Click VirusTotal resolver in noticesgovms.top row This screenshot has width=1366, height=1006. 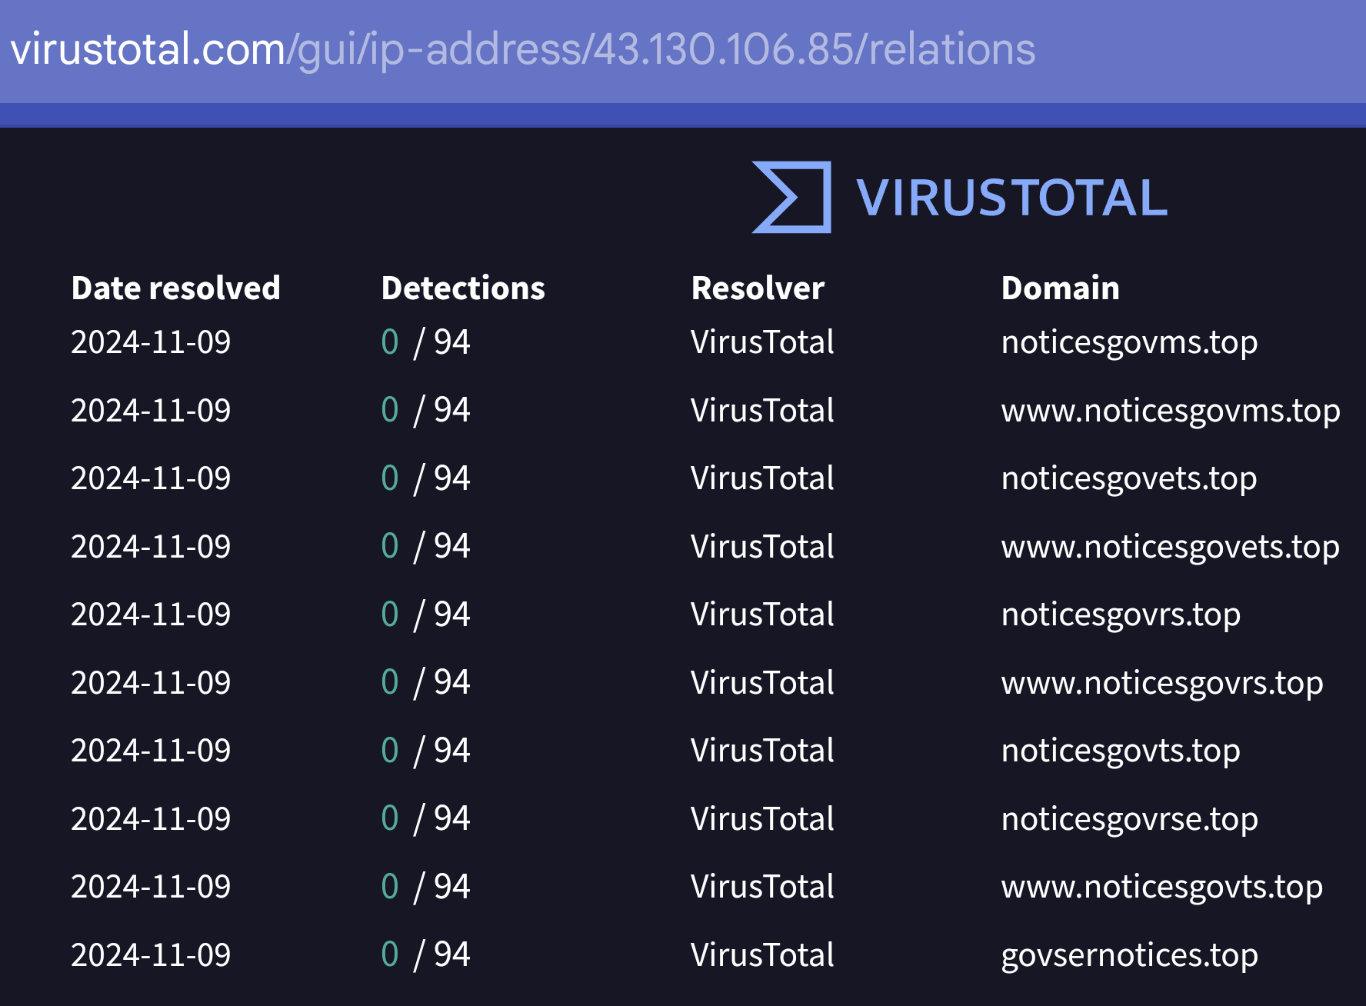tap(763, 342)
